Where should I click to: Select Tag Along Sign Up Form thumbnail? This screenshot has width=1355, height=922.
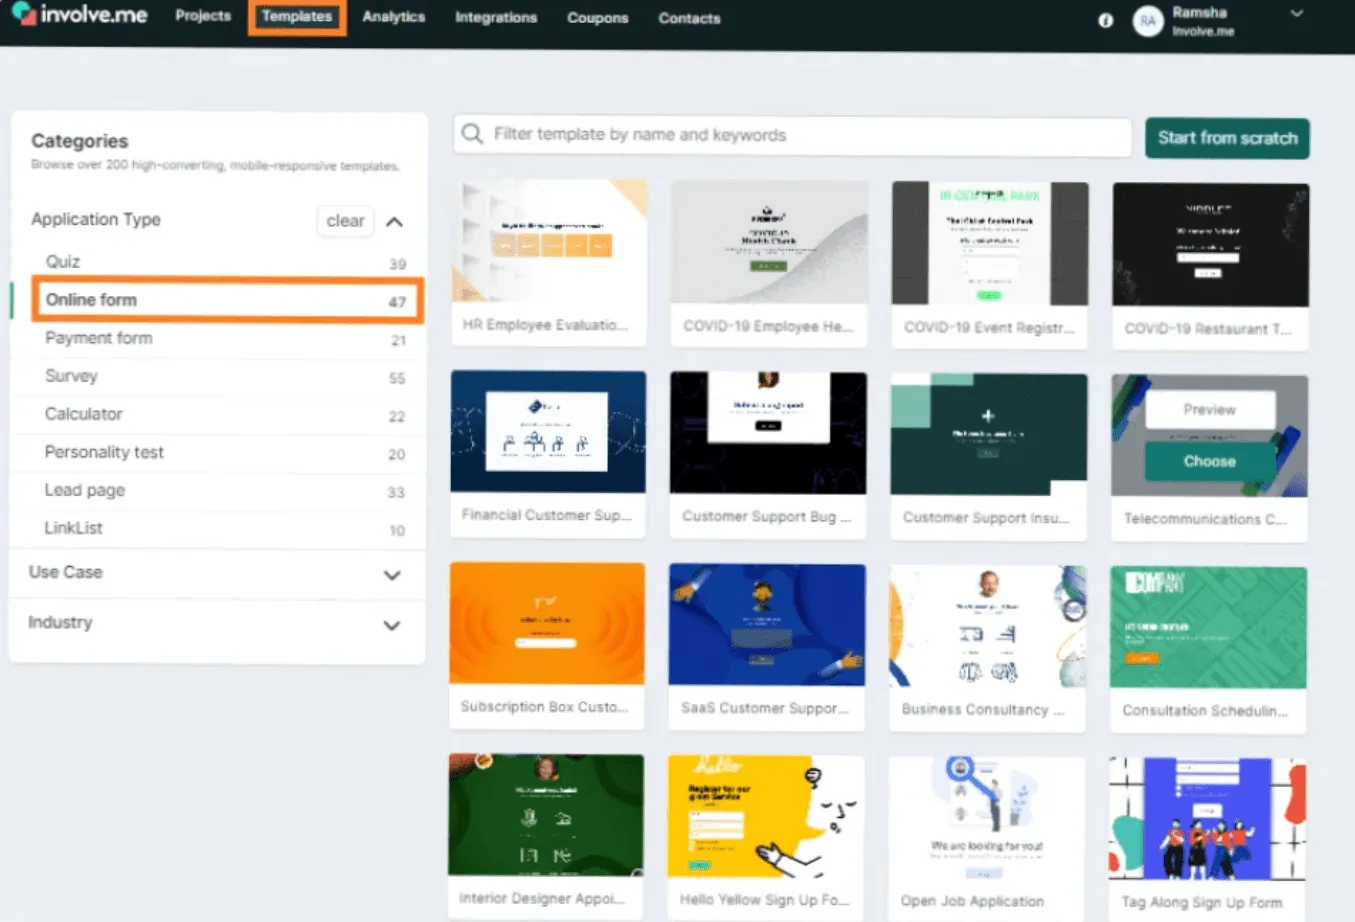click(x=1207, y=819)
